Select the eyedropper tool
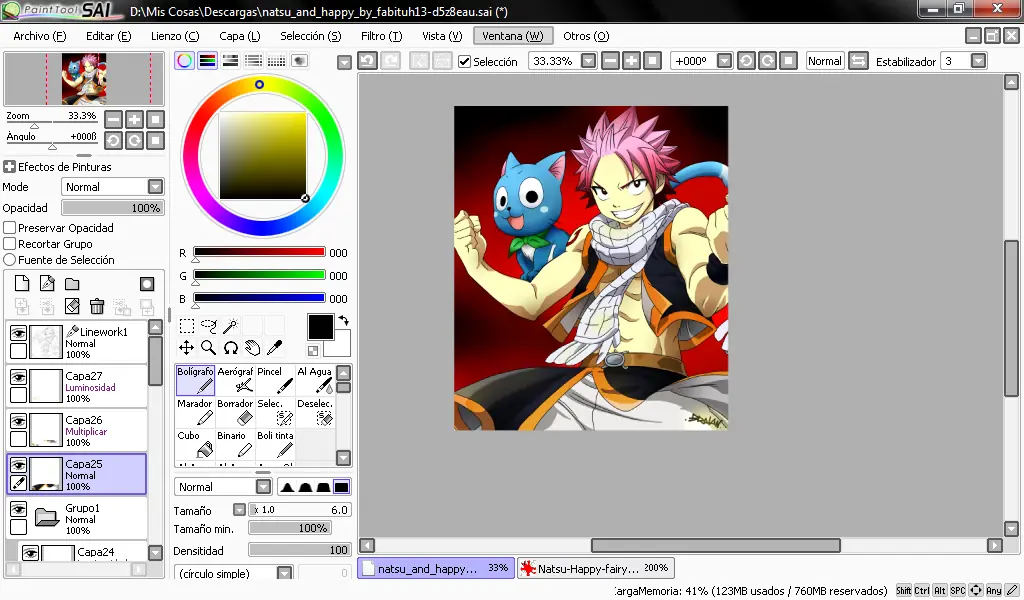1024x600 pixels. click(275, 347)
